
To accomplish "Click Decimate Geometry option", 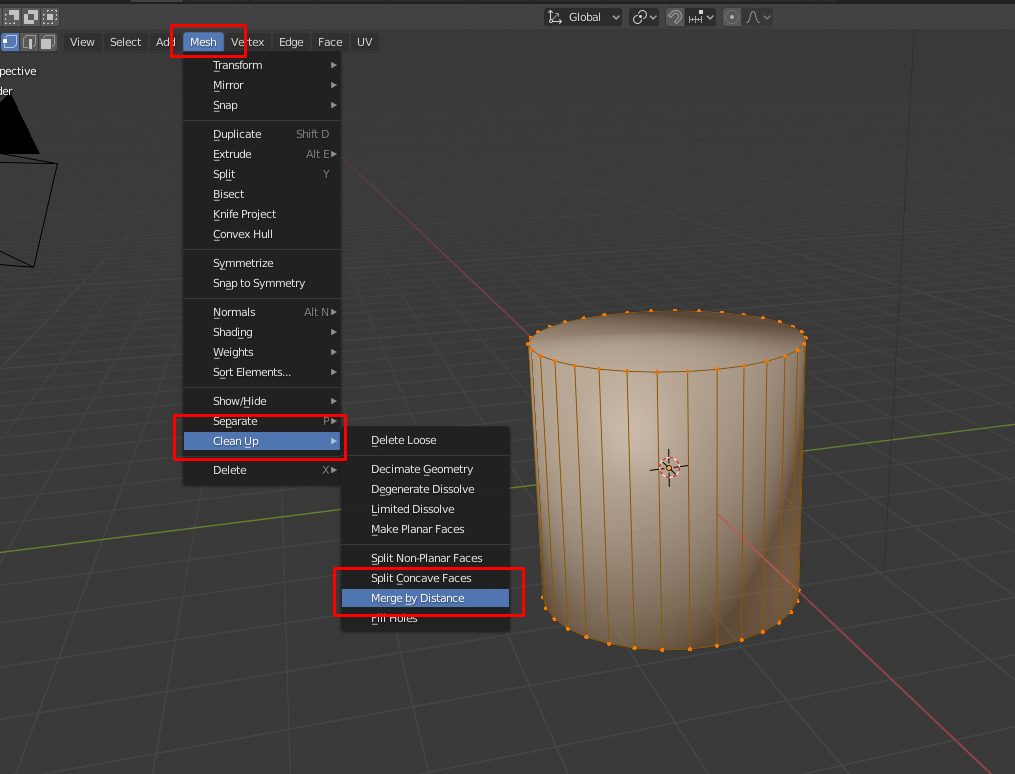I will coord(422,469).
